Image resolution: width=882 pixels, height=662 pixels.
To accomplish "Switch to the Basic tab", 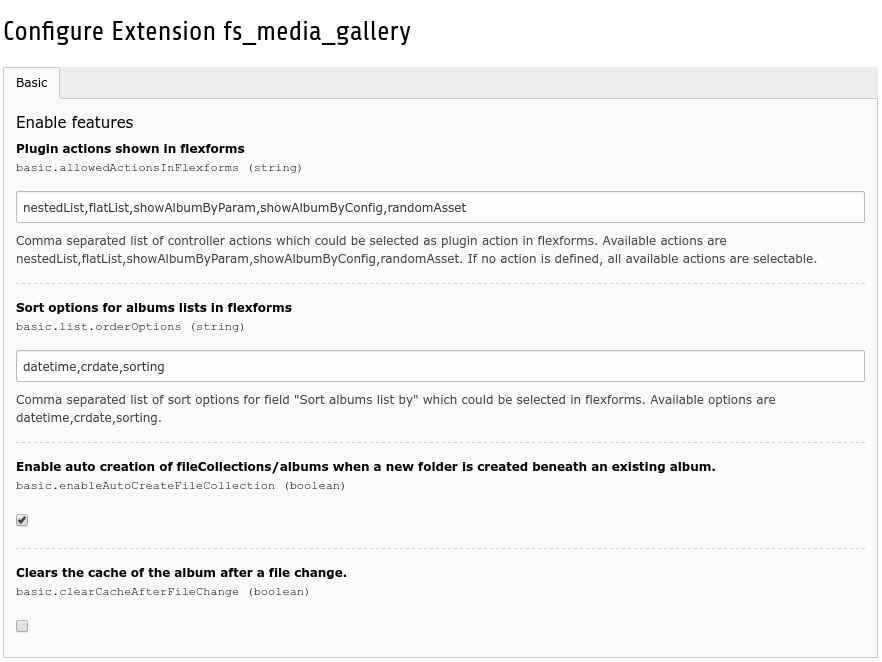I will (x=32, y=83).
